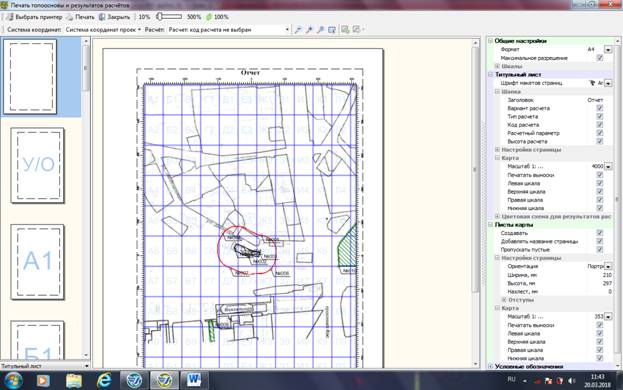
Task: Click the first magnifier zoom icon
Action: tap(298, 30)
